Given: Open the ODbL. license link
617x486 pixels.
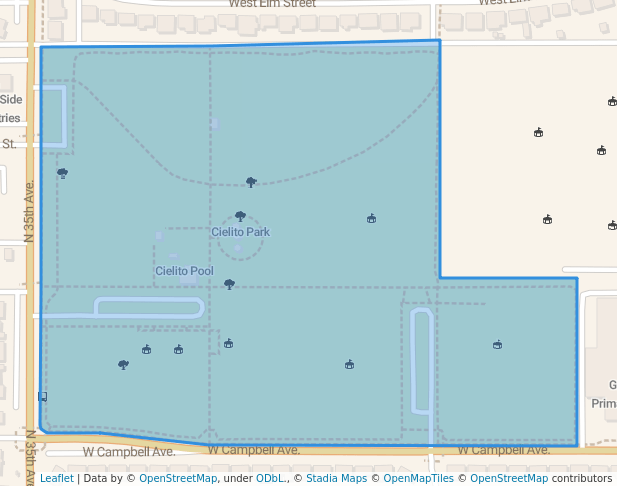Looking at the screenshot, I should [269, 478].
